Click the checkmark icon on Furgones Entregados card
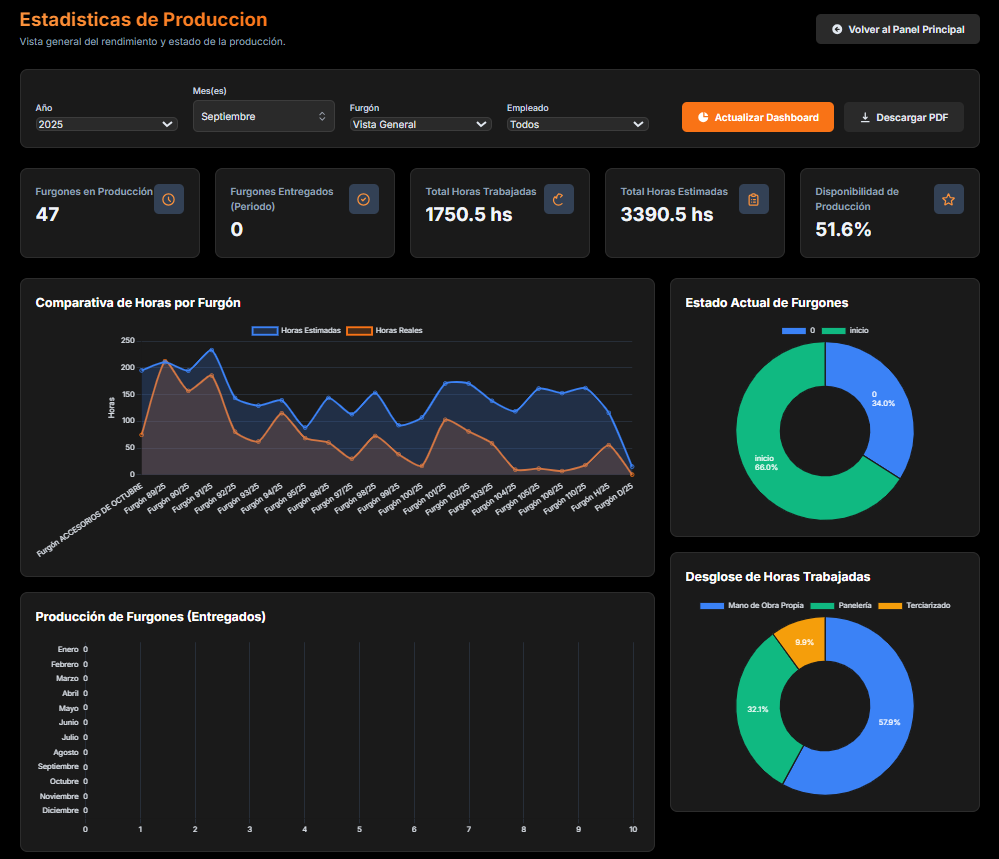Image resolution: width=999 pixels, height=859 pixels. click(364, 199)
